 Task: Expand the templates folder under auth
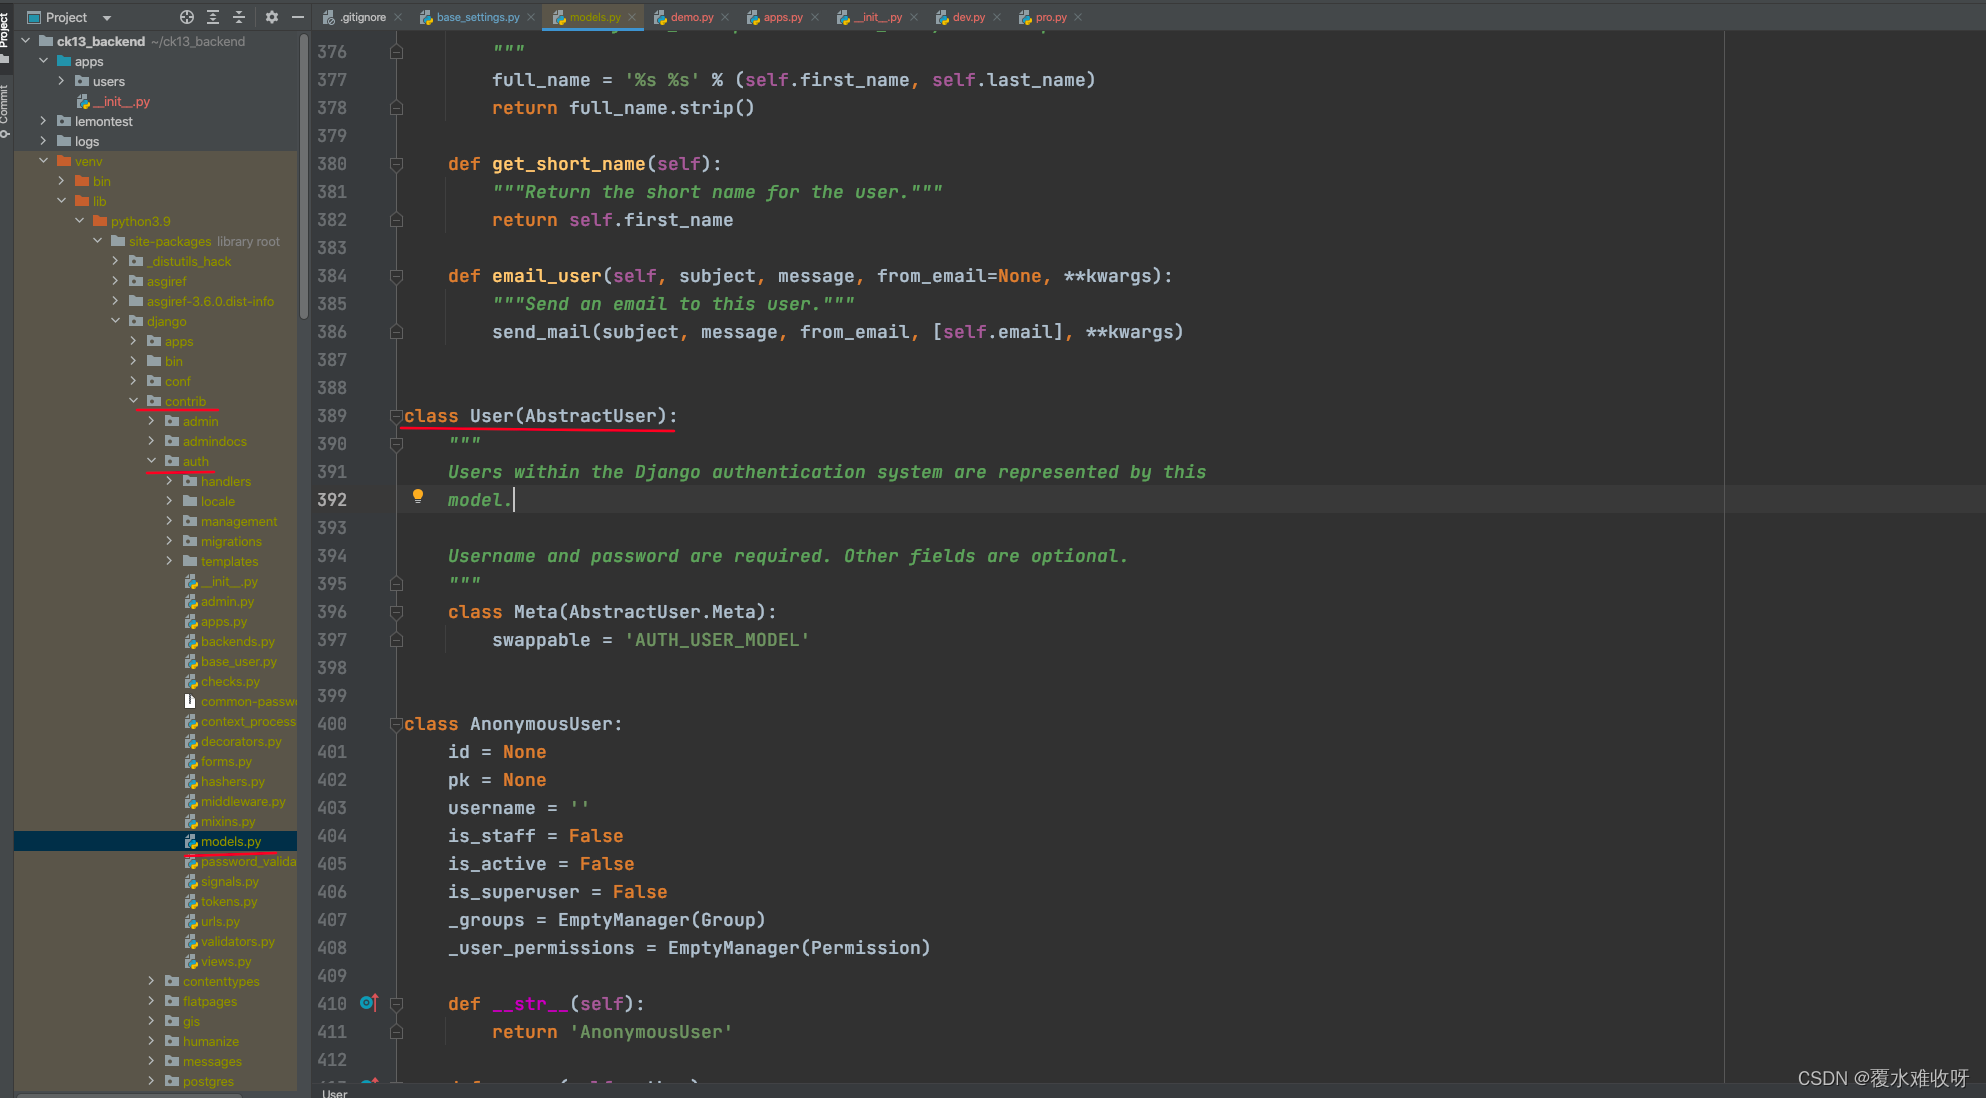tap(170, 561)
